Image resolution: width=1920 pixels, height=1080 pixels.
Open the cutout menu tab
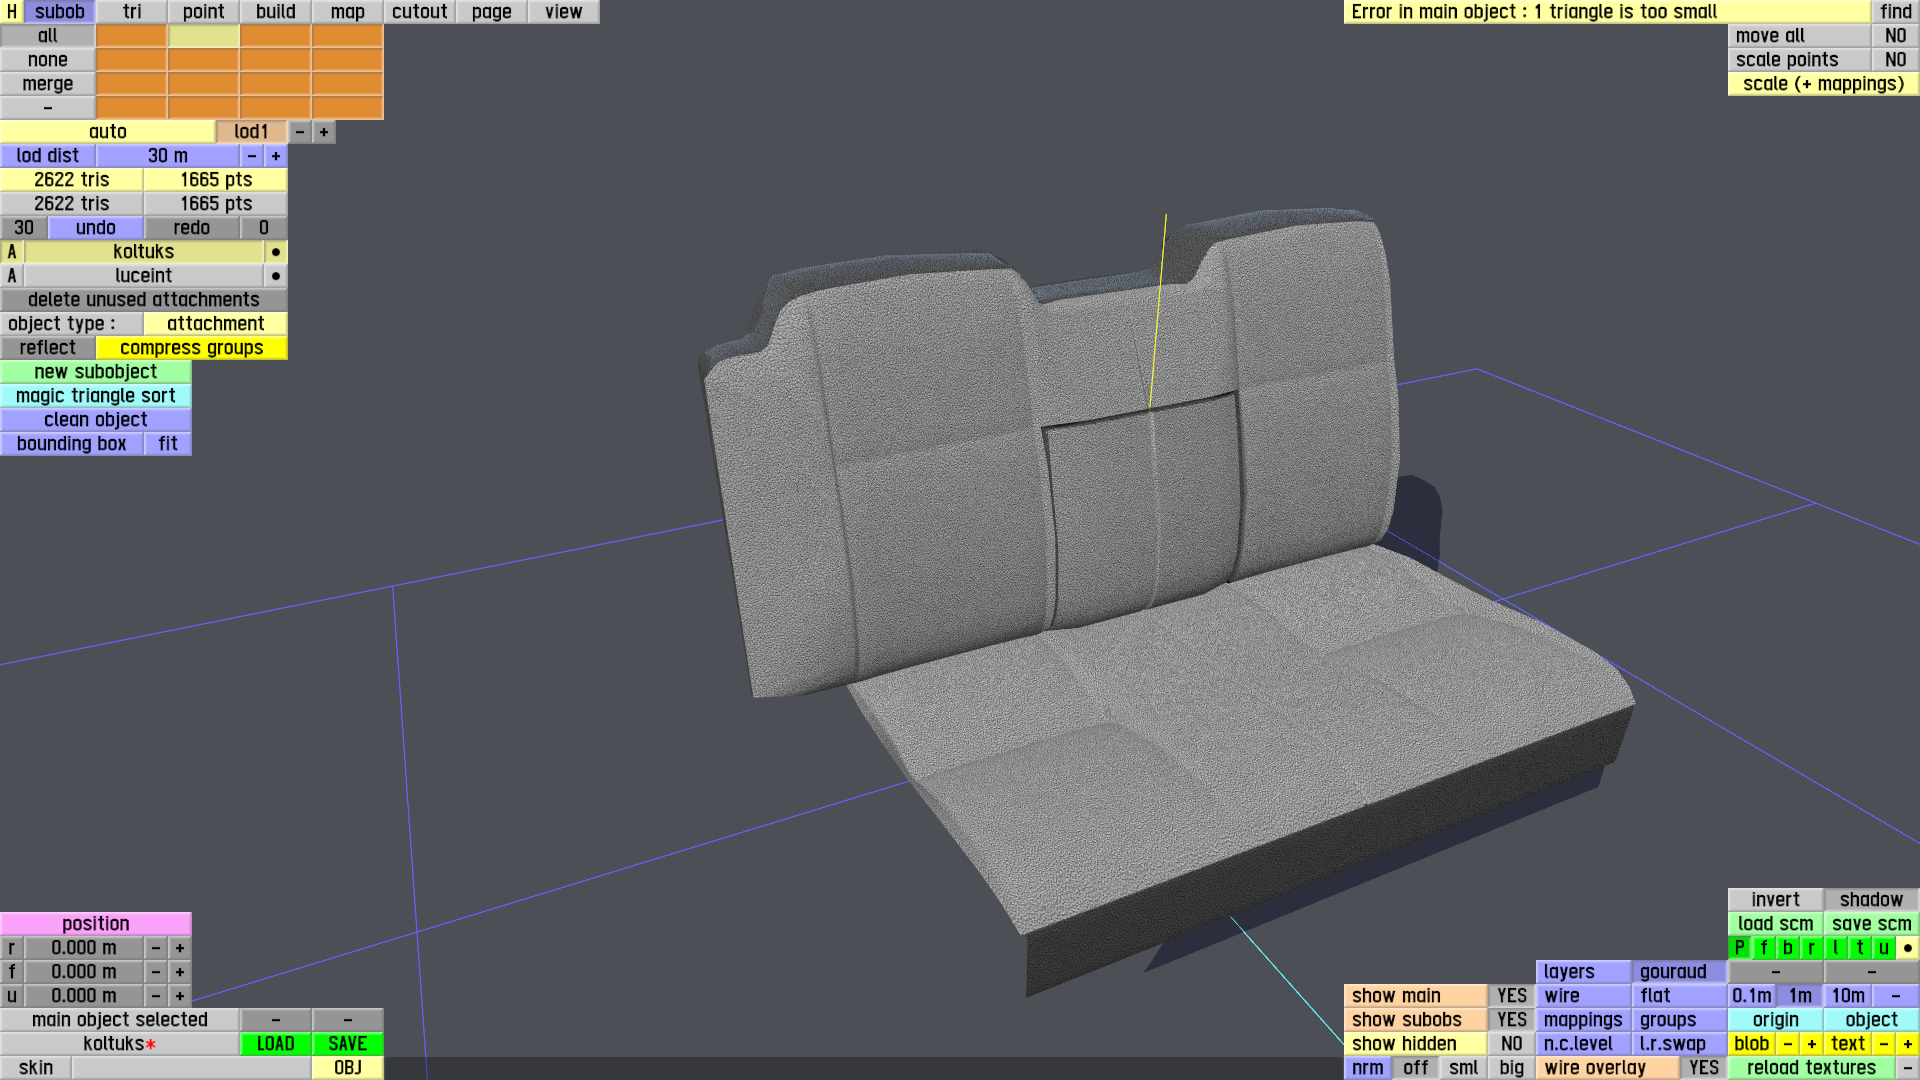pyautogui.click(x=419, y=12)
